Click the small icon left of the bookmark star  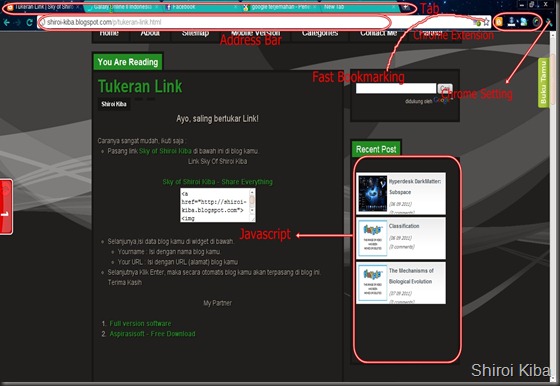(478, 22)
